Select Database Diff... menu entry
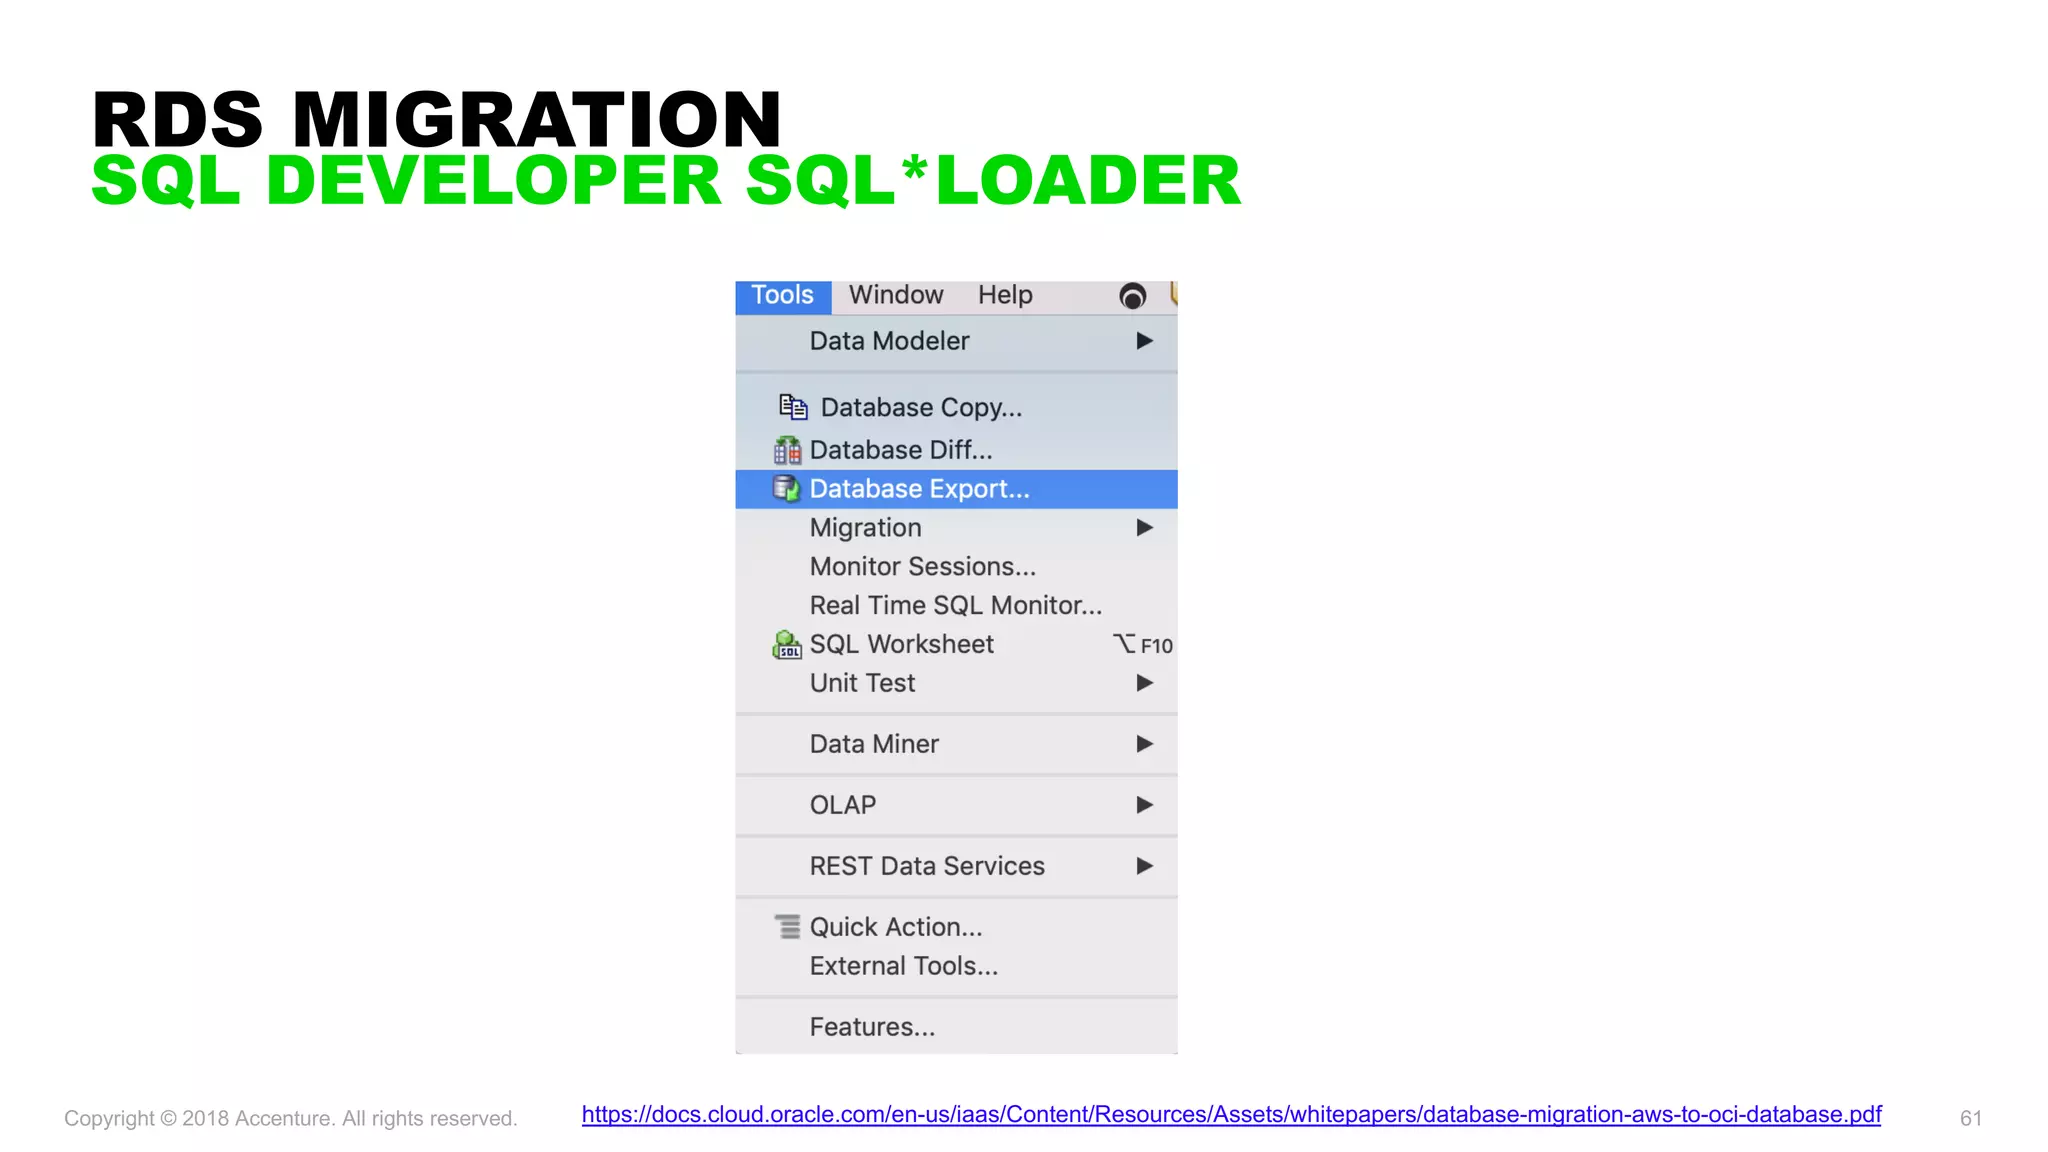The width and height of the screenshot is (2048, 1152). (956, 450)
